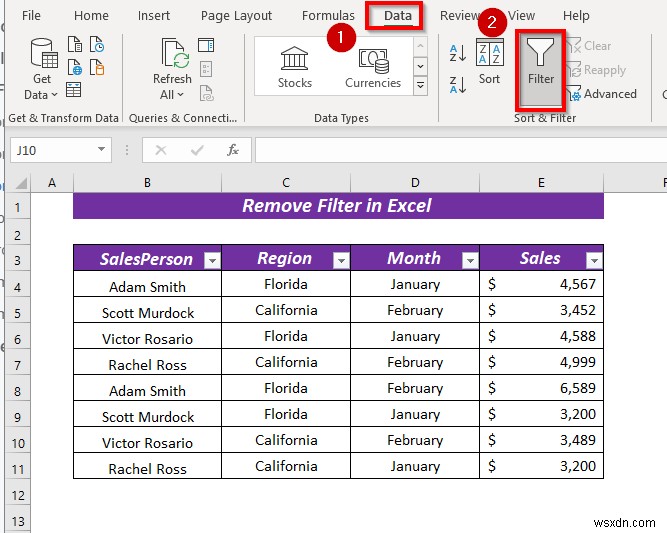The width and height of the screenshot is (667, 533).
Task: Switch to the Data tab
Action: pyautogui.click(x=398, y=16)
